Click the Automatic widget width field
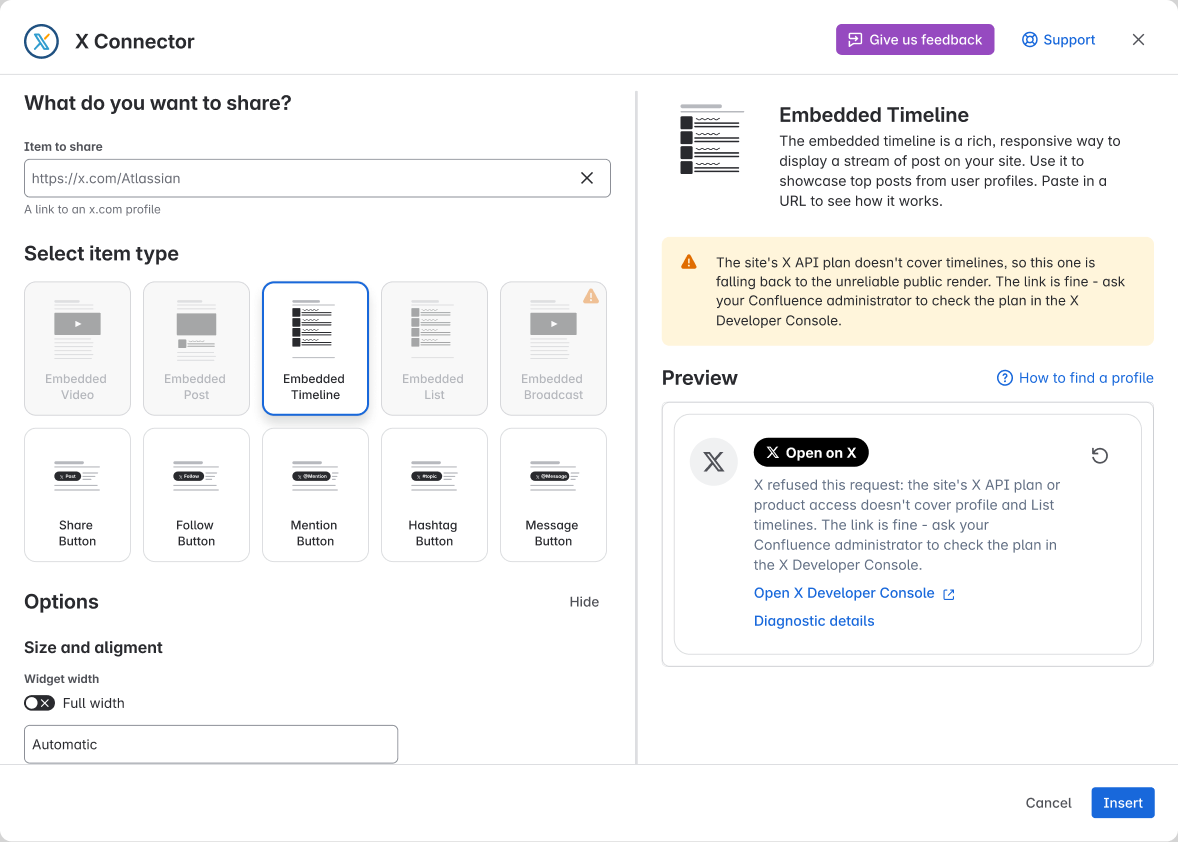 [x=211, y=744]
